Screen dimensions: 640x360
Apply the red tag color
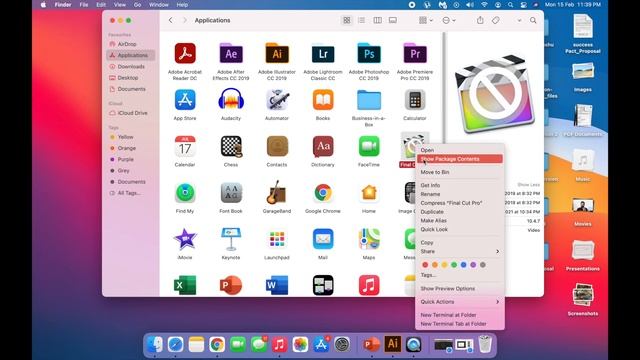coord(425,265)
